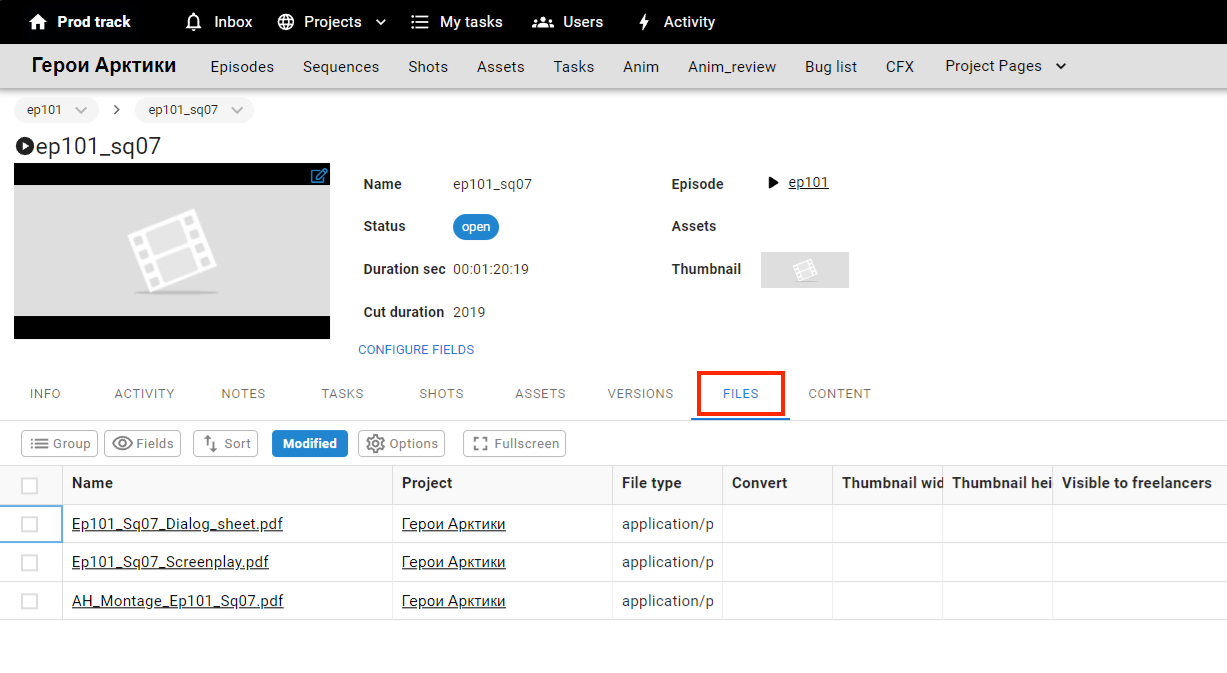Tick the checkbox for Ep101_Sq07_Dialog_sheet.pdf
This screenshot has width=1227, height=673.
tap(30, 524)
